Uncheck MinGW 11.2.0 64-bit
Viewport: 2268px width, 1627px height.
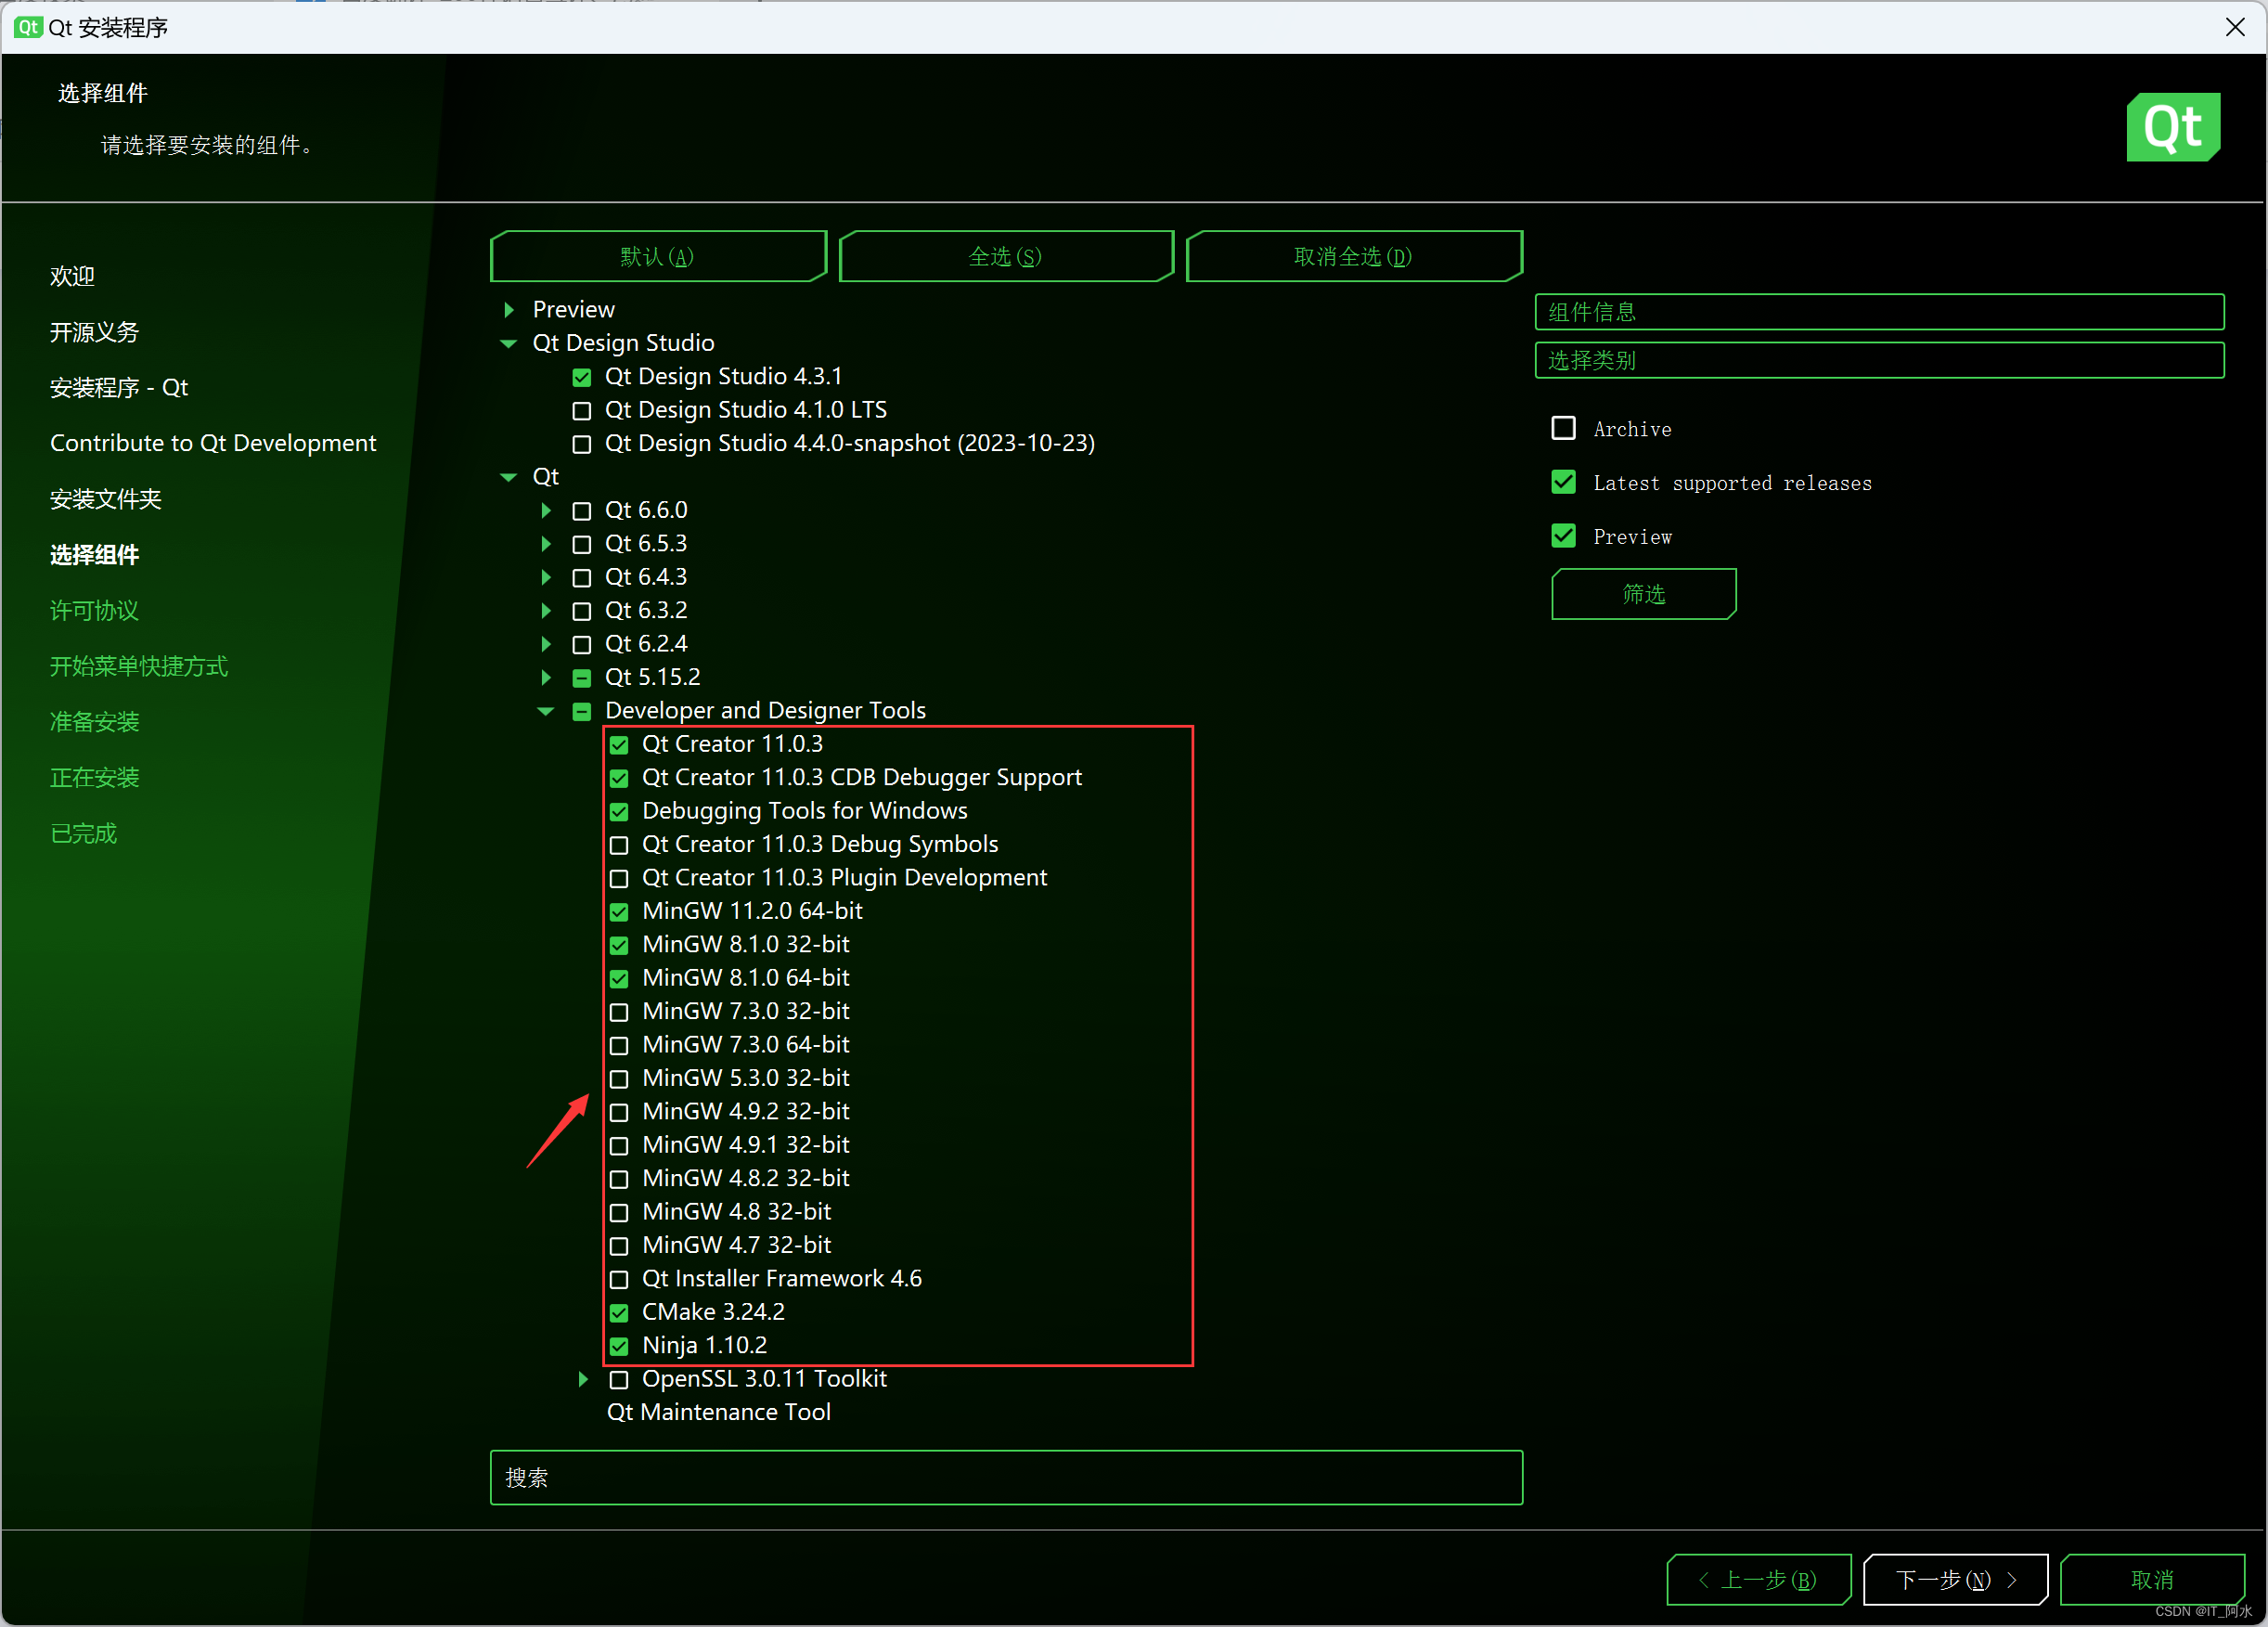619,912
